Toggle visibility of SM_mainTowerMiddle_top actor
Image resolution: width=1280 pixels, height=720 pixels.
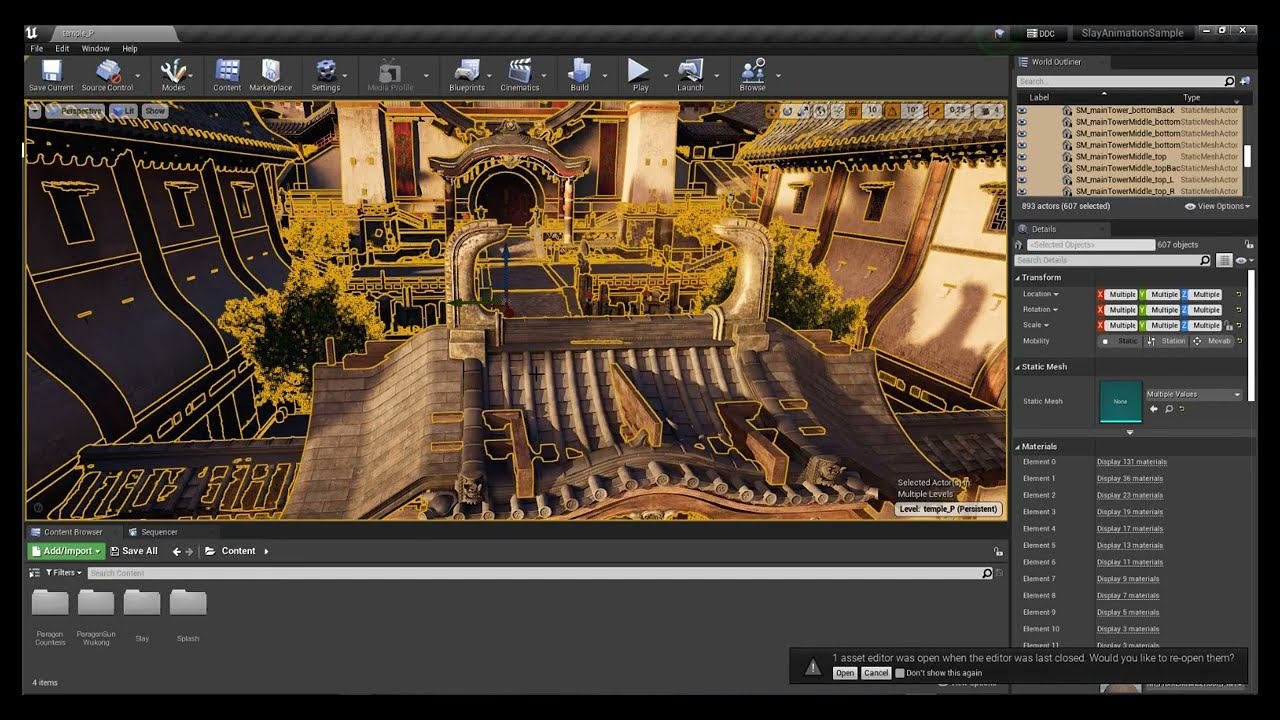pos(1022,157)
